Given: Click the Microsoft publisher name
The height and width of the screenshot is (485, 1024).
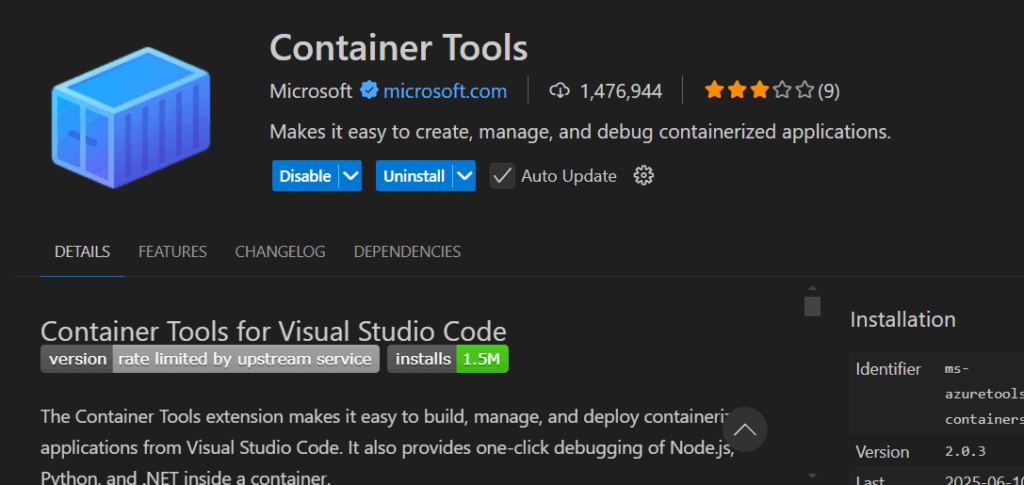Looking at the screenshot, I should coord(311,91).
